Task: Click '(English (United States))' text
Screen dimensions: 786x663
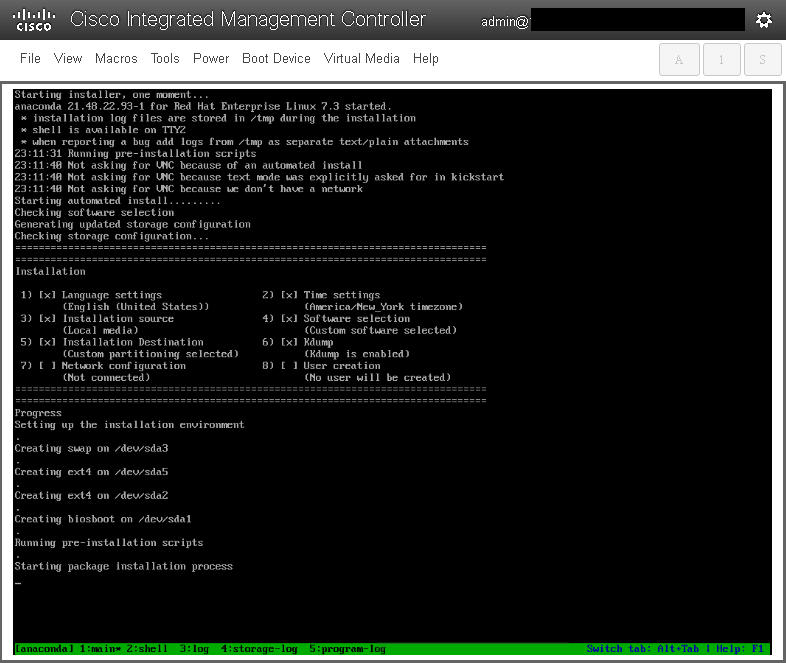Action: coord(136,307)
